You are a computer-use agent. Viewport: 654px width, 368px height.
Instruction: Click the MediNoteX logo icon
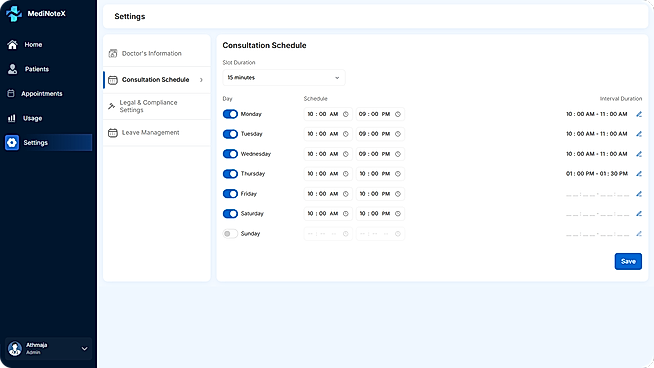click(x=14, y=14)
